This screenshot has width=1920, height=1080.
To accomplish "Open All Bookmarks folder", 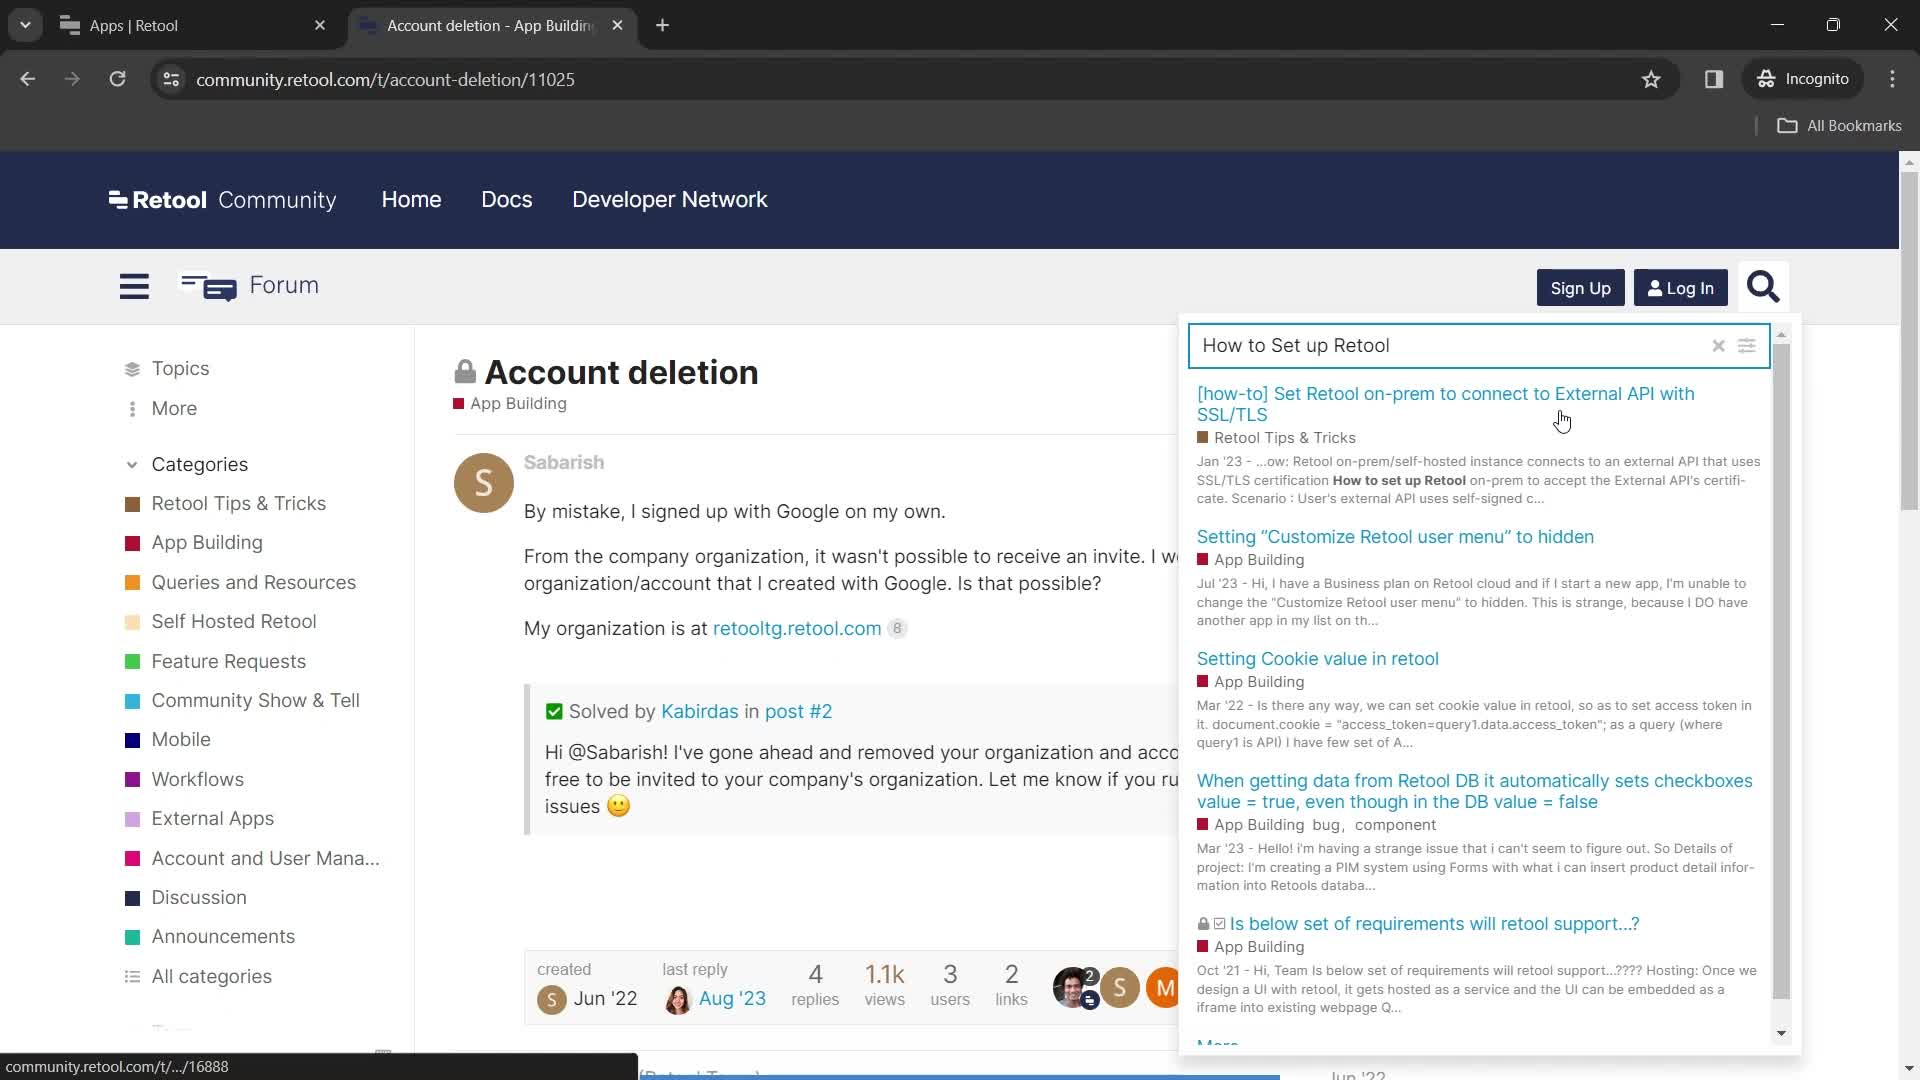I will (x=1839, y=126).
